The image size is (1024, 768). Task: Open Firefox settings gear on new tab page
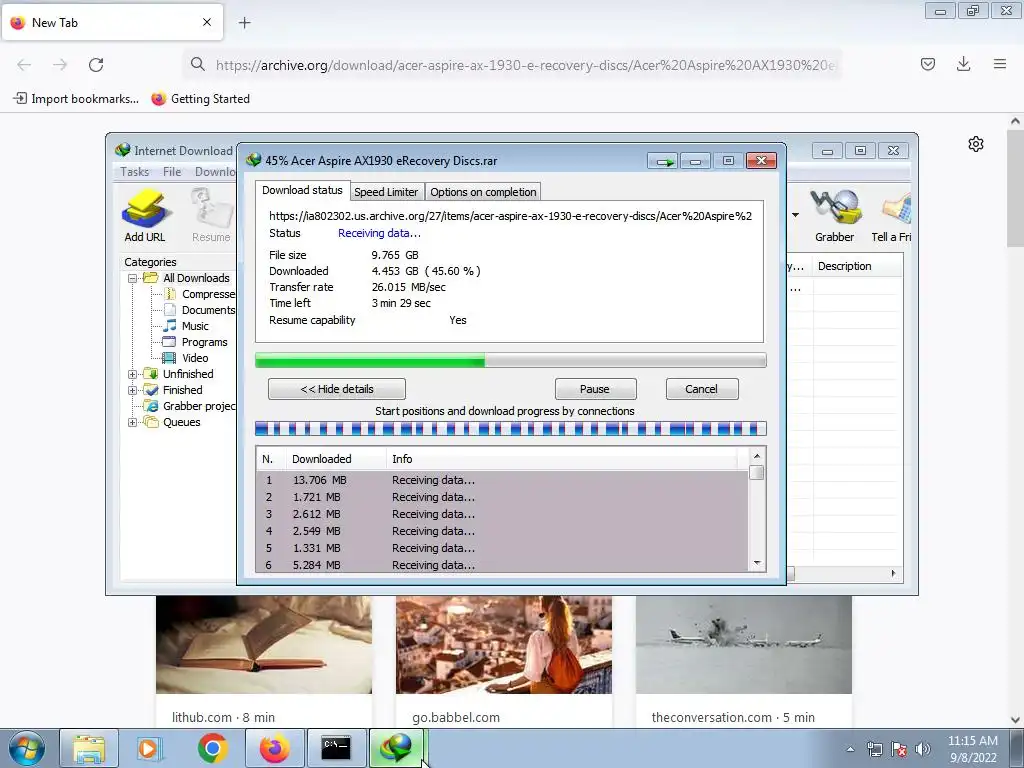(x=976, y=144)
